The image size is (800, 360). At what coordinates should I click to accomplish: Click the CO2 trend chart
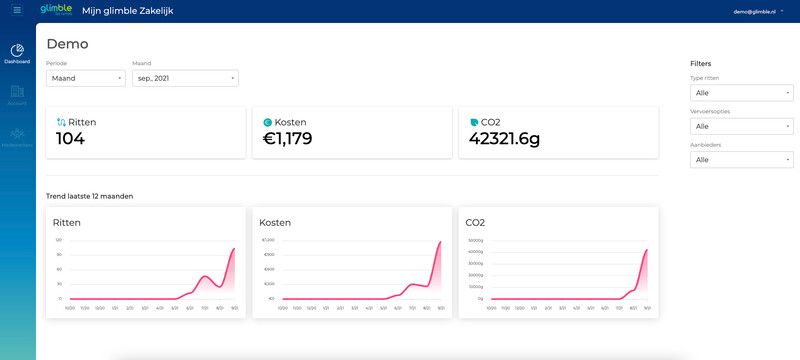[559, 263]
